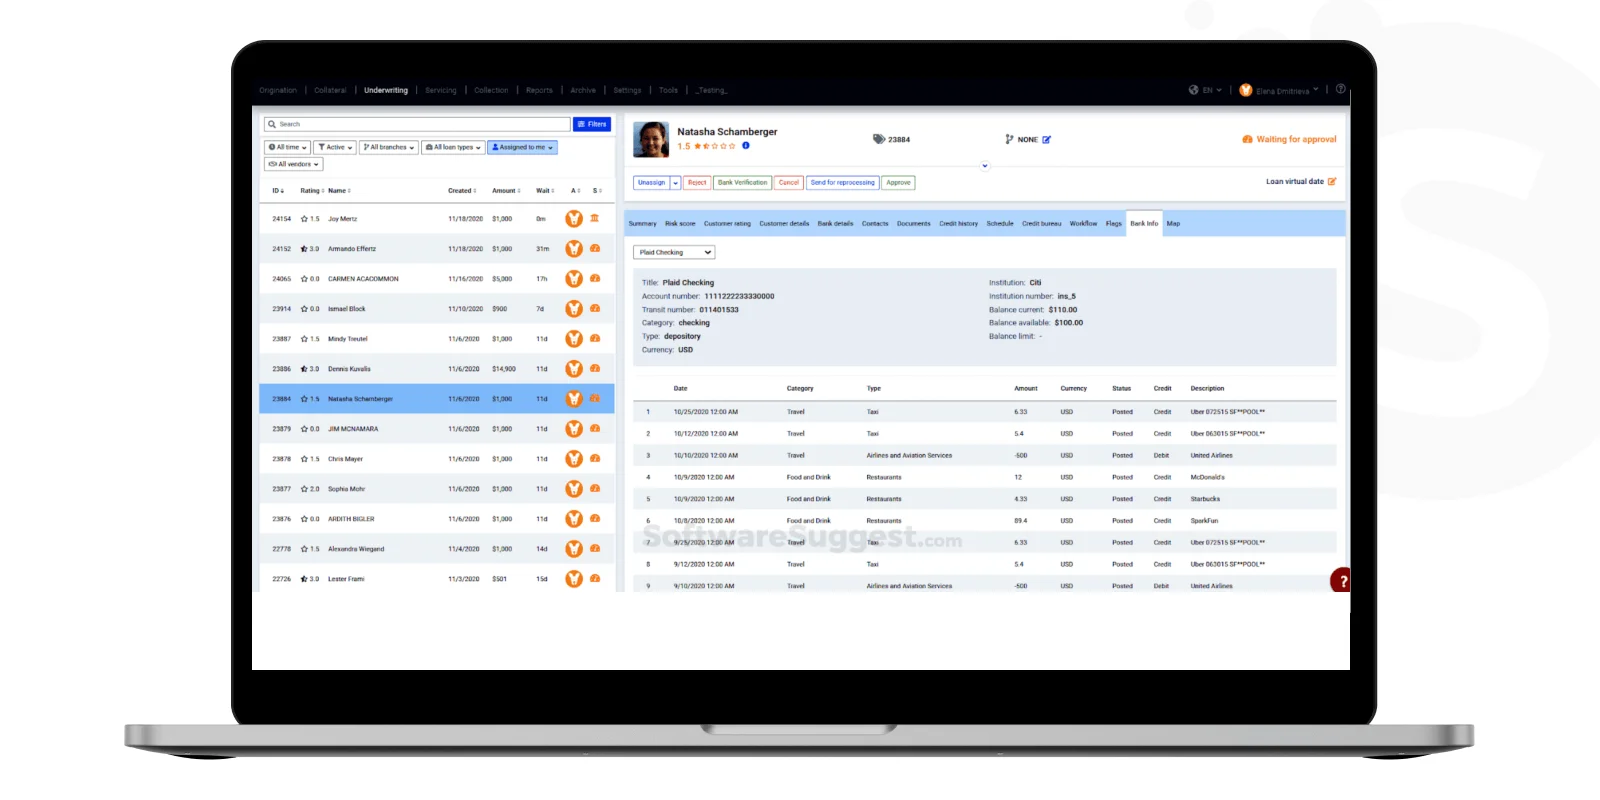Open the Collection menu
This screenshot has width=1600, height=800.
point(491,90)
